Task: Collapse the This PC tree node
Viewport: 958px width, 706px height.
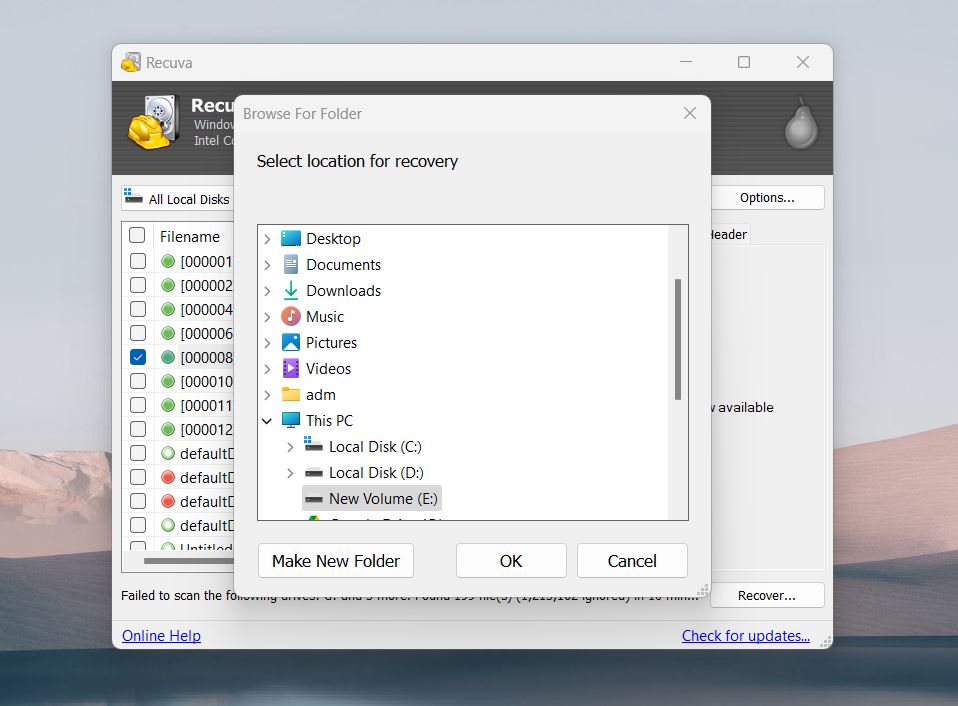Action: [x=267, y=421]
